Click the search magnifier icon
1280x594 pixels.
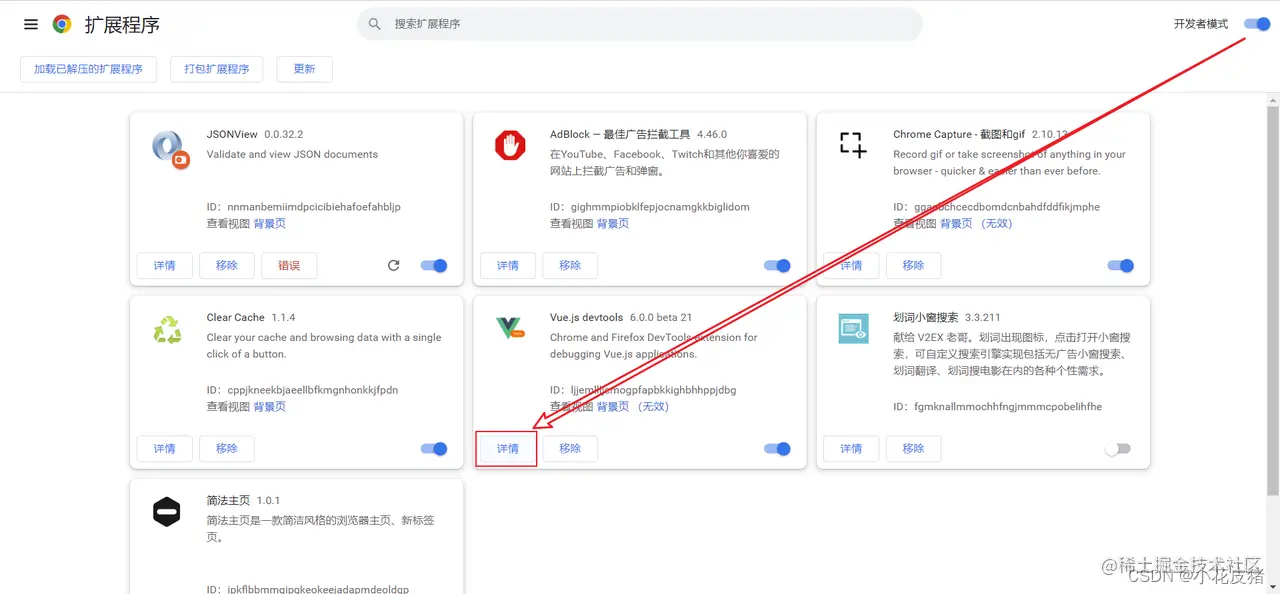374,23
